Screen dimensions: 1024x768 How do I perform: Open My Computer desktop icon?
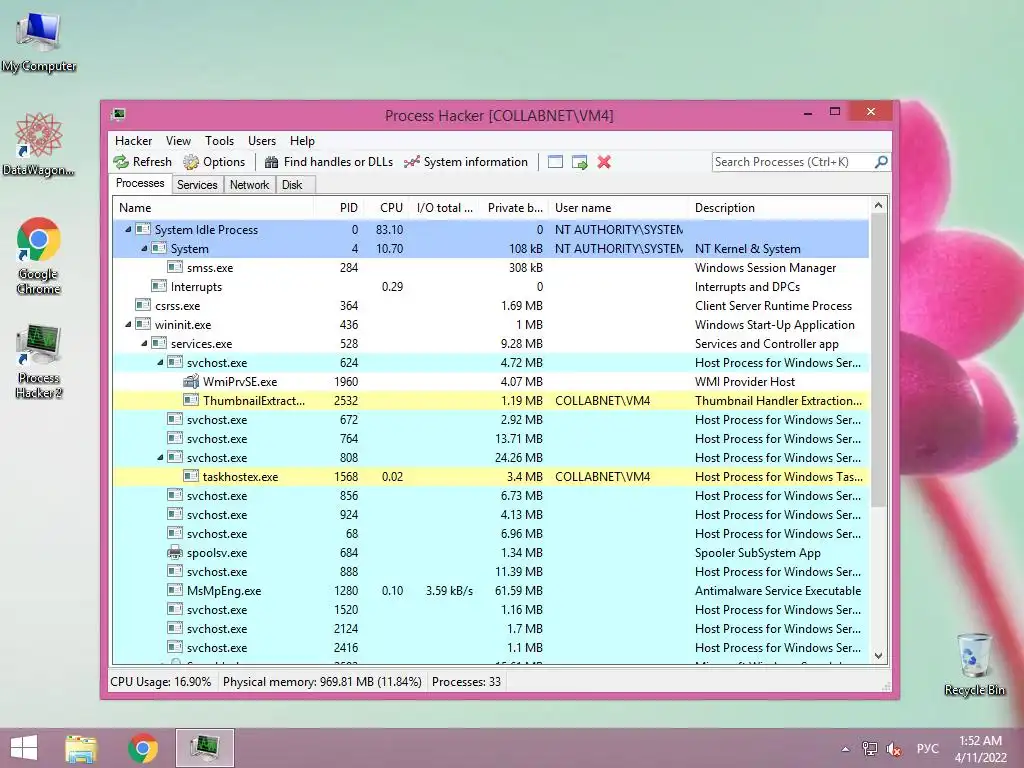[x=39, y=42]
